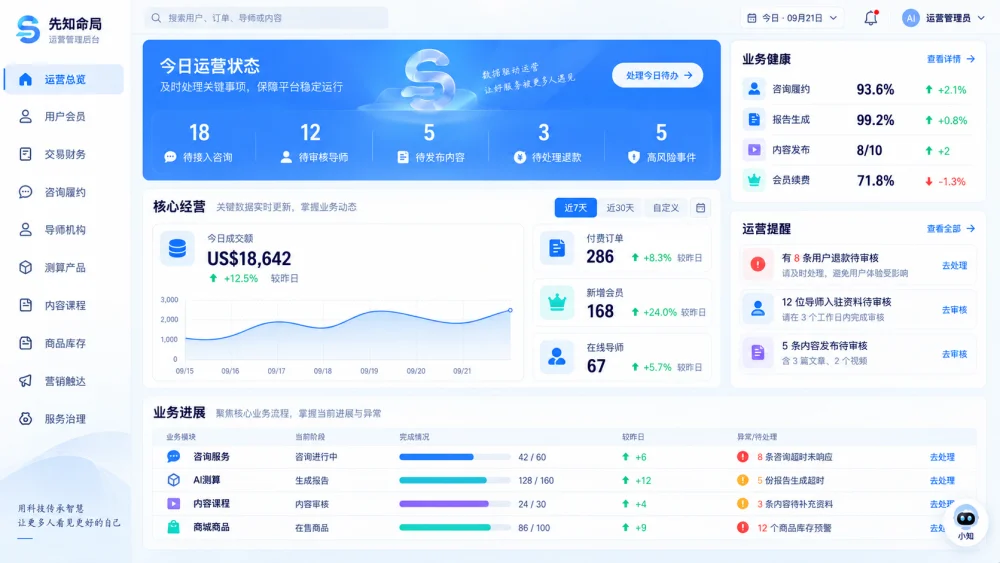Open the notification bell
This screenshot has width=1000, height=563.
click(871, 18)
